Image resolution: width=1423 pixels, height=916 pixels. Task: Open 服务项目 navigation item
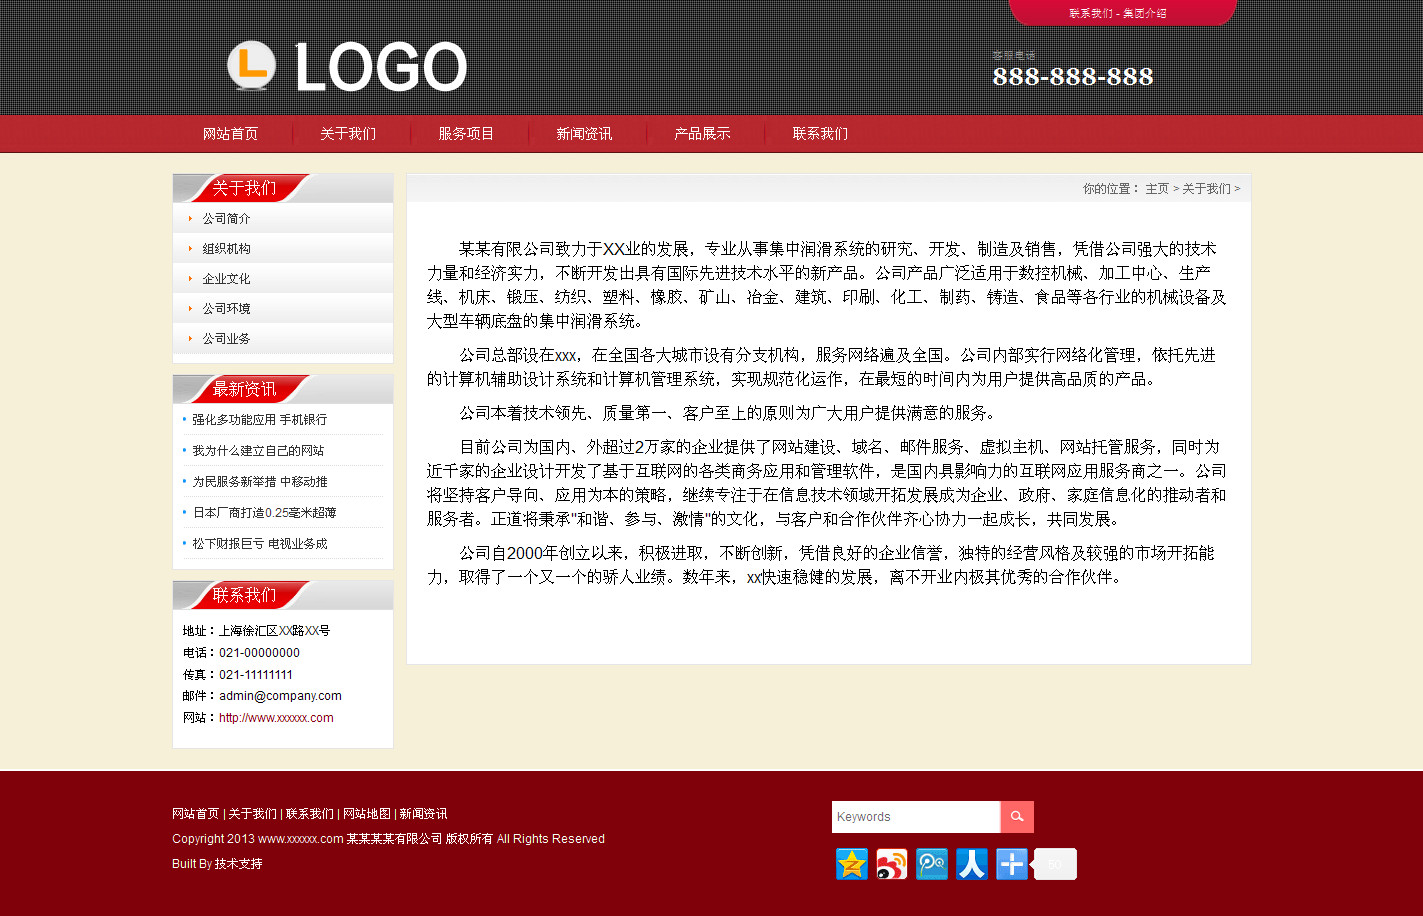[466, 134]
